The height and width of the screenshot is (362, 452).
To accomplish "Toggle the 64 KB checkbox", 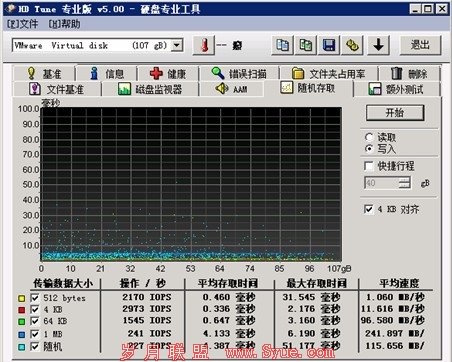I will click(x=35, y=321).
